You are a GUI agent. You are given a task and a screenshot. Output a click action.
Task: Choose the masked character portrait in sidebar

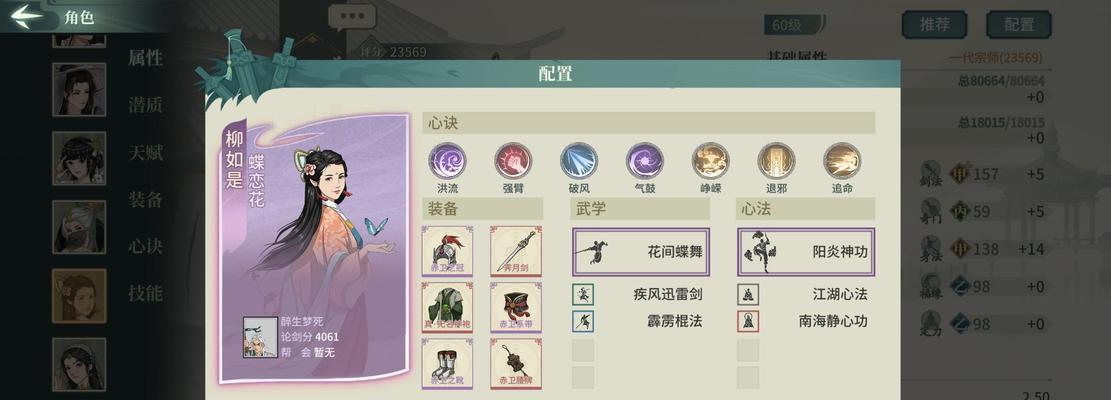(79, 227)
